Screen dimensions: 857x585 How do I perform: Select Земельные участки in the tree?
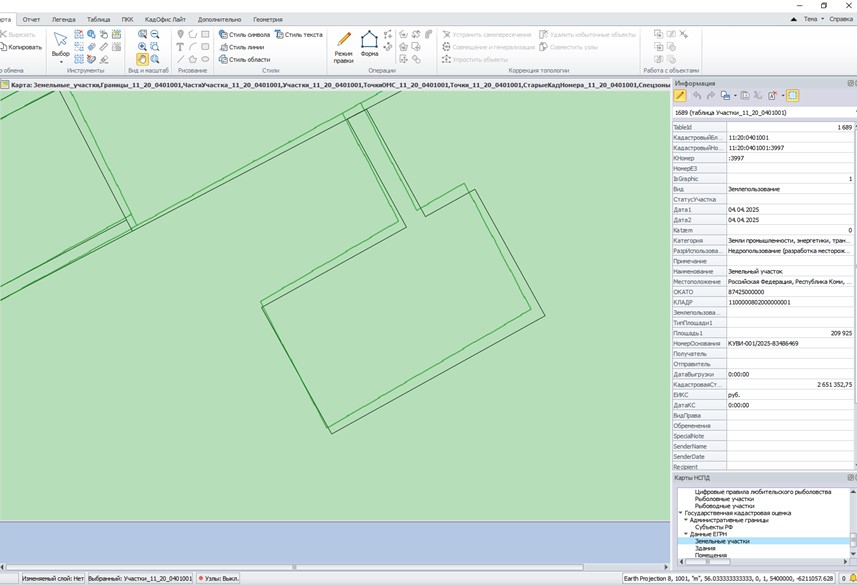coord(722,541)
